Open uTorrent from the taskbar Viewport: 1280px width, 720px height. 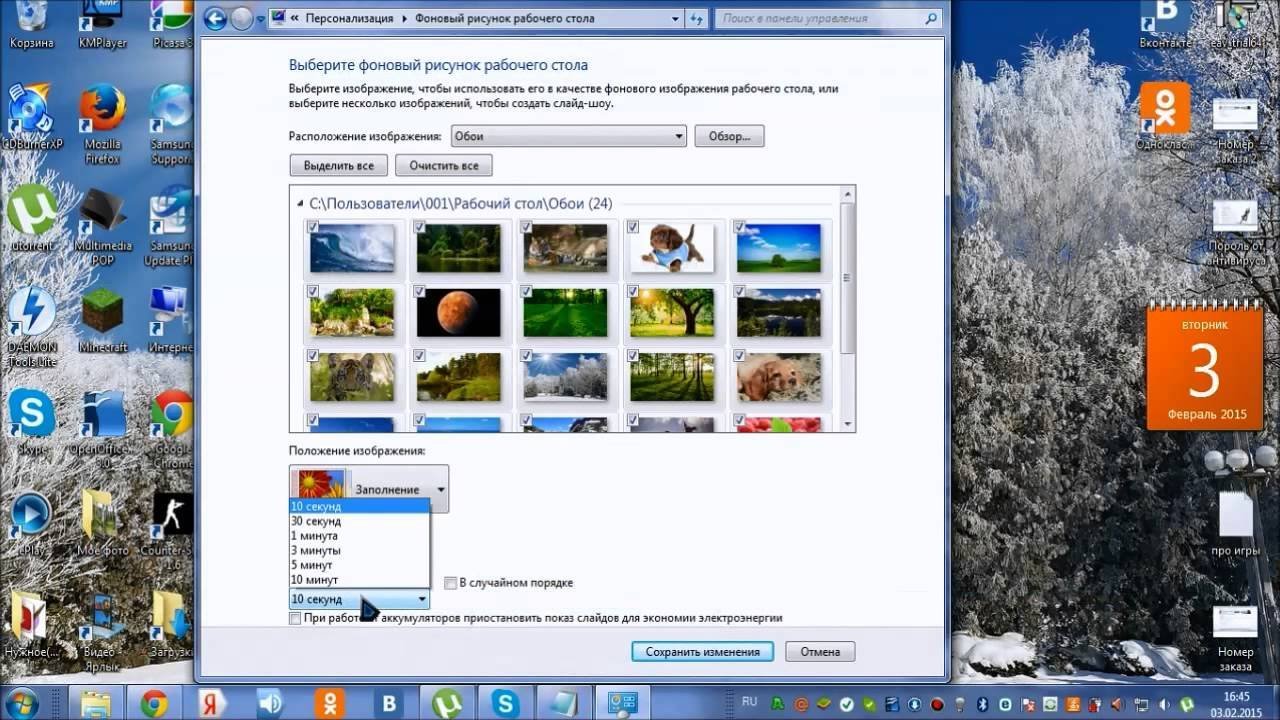tap(446, 703)
